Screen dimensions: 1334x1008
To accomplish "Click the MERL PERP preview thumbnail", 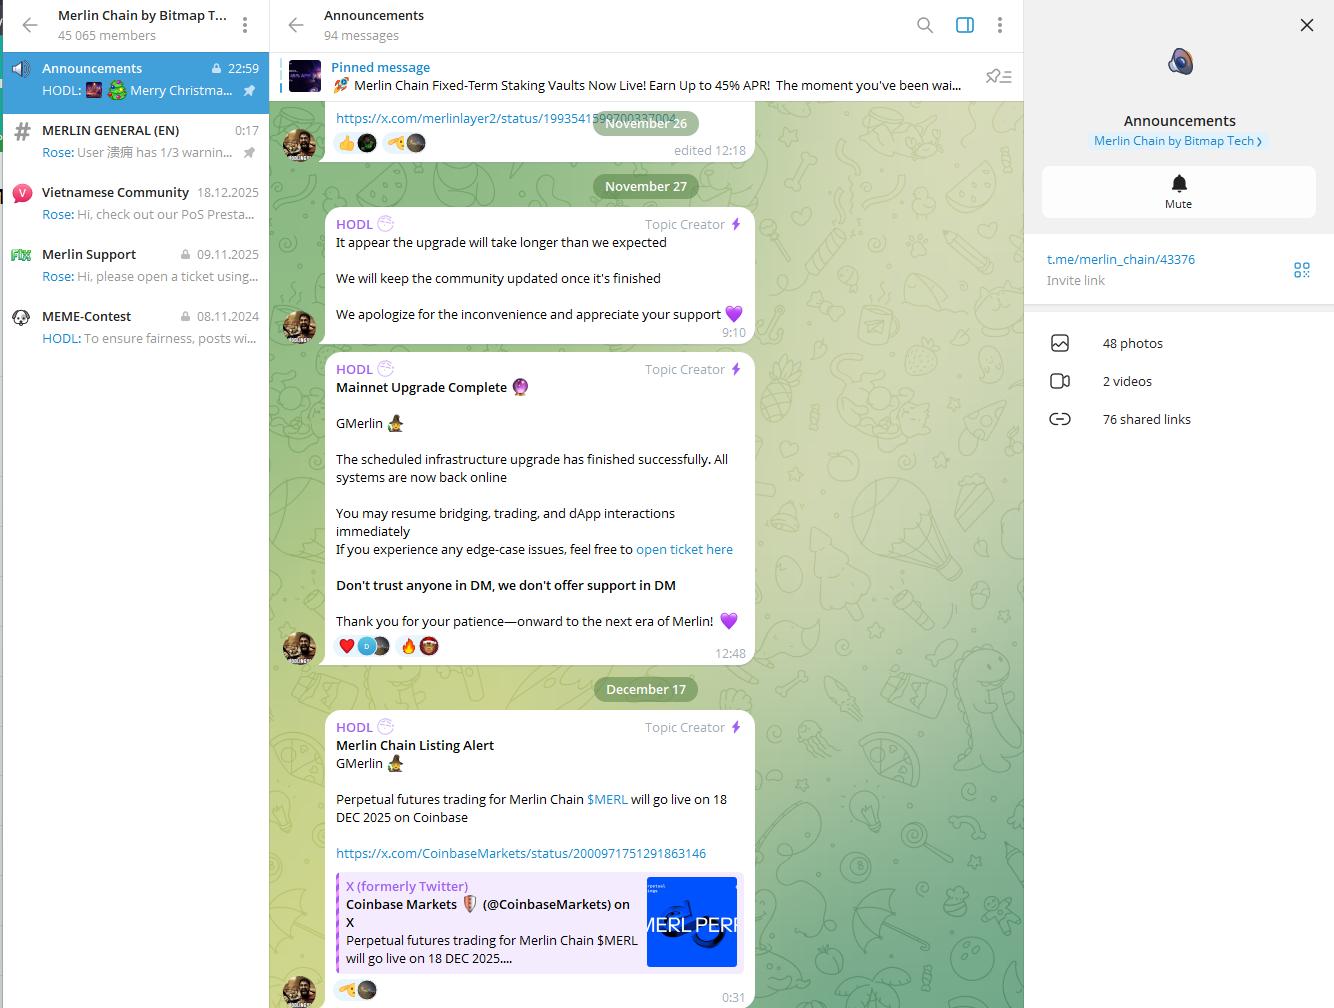I will click(691, 922).
